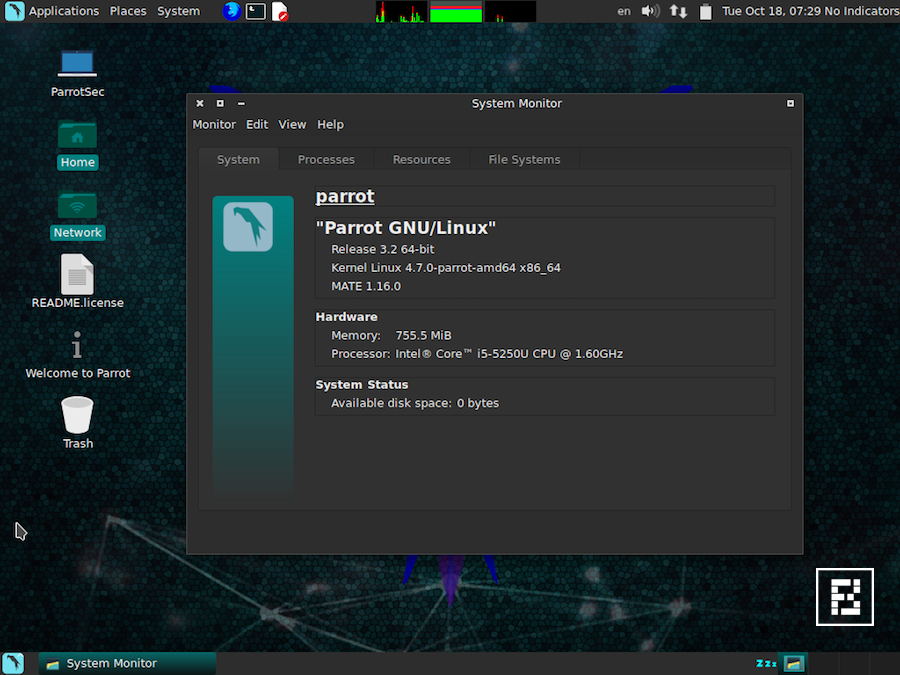Click the workspace switcher tile in bottom panel
The height and width of the screenshot is (675, 900).
click(x=794, y=664)
